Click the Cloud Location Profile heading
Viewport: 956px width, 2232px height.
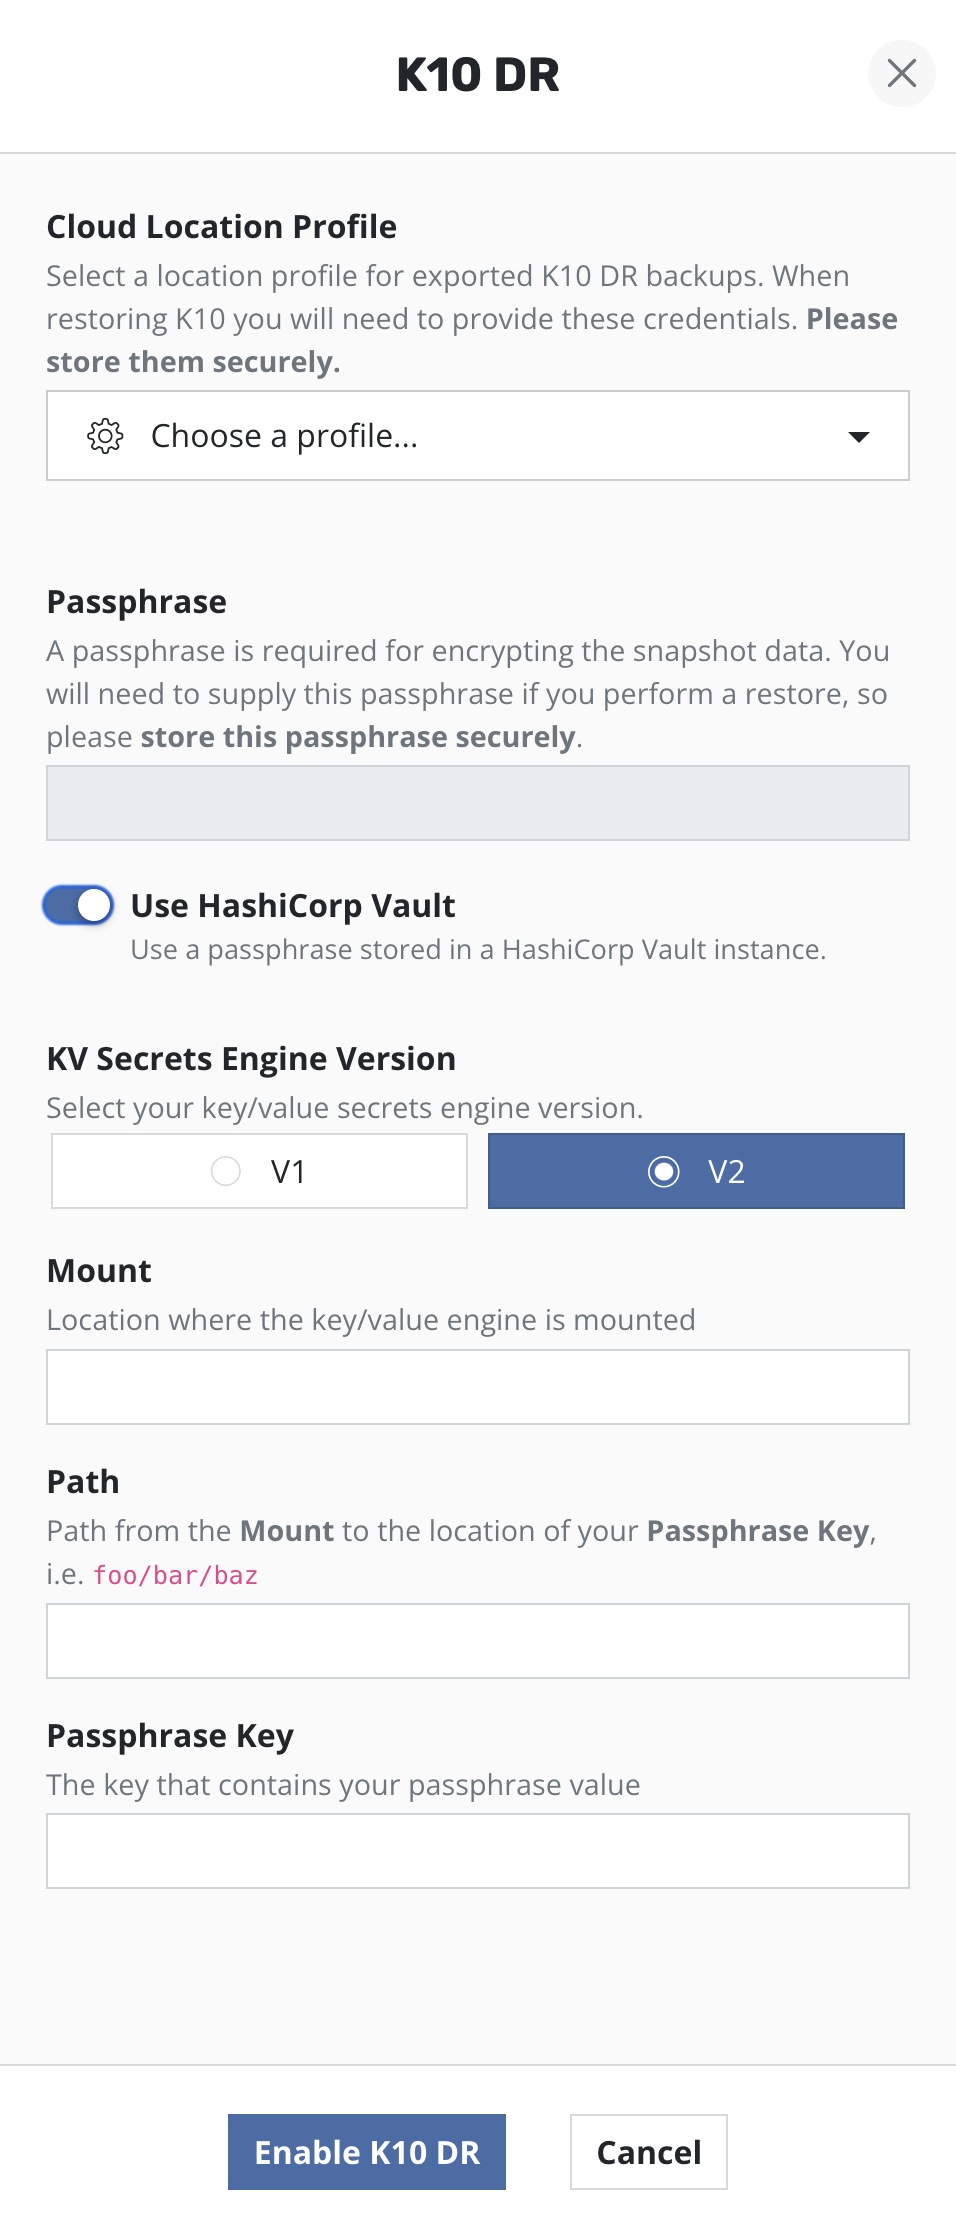pyautogui.click(x=222, y=227)
